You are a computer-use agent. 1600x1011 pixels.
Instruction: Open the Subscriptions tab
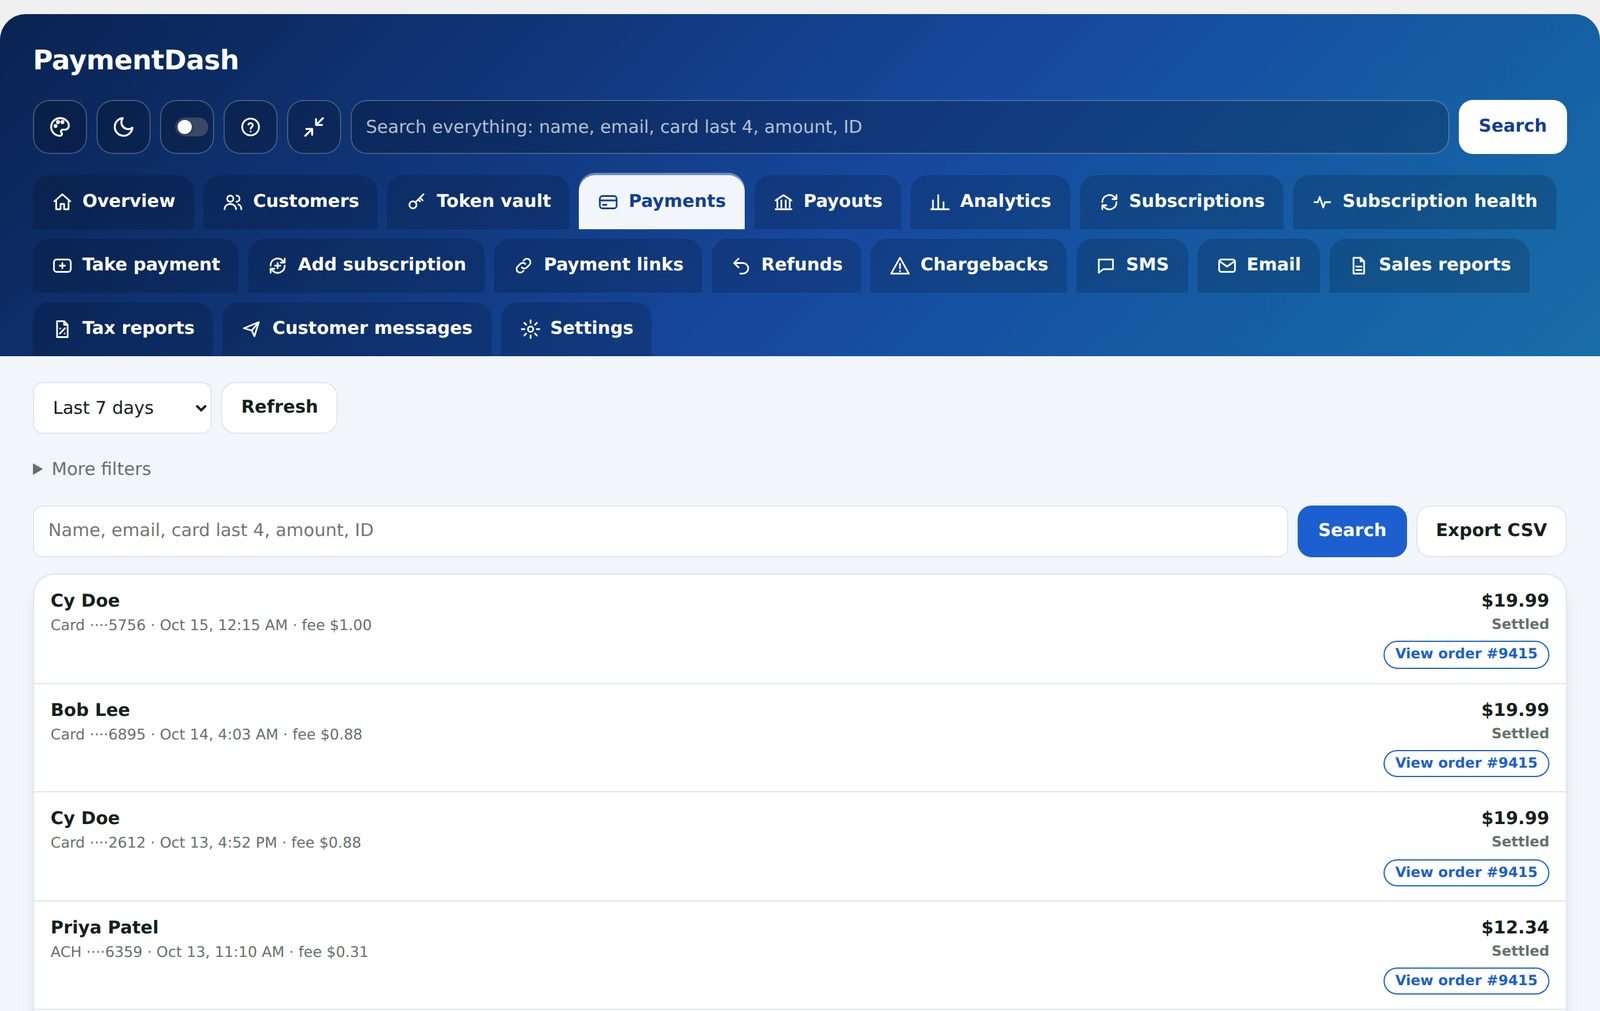pyautogui.click(x=1182, y=202)
